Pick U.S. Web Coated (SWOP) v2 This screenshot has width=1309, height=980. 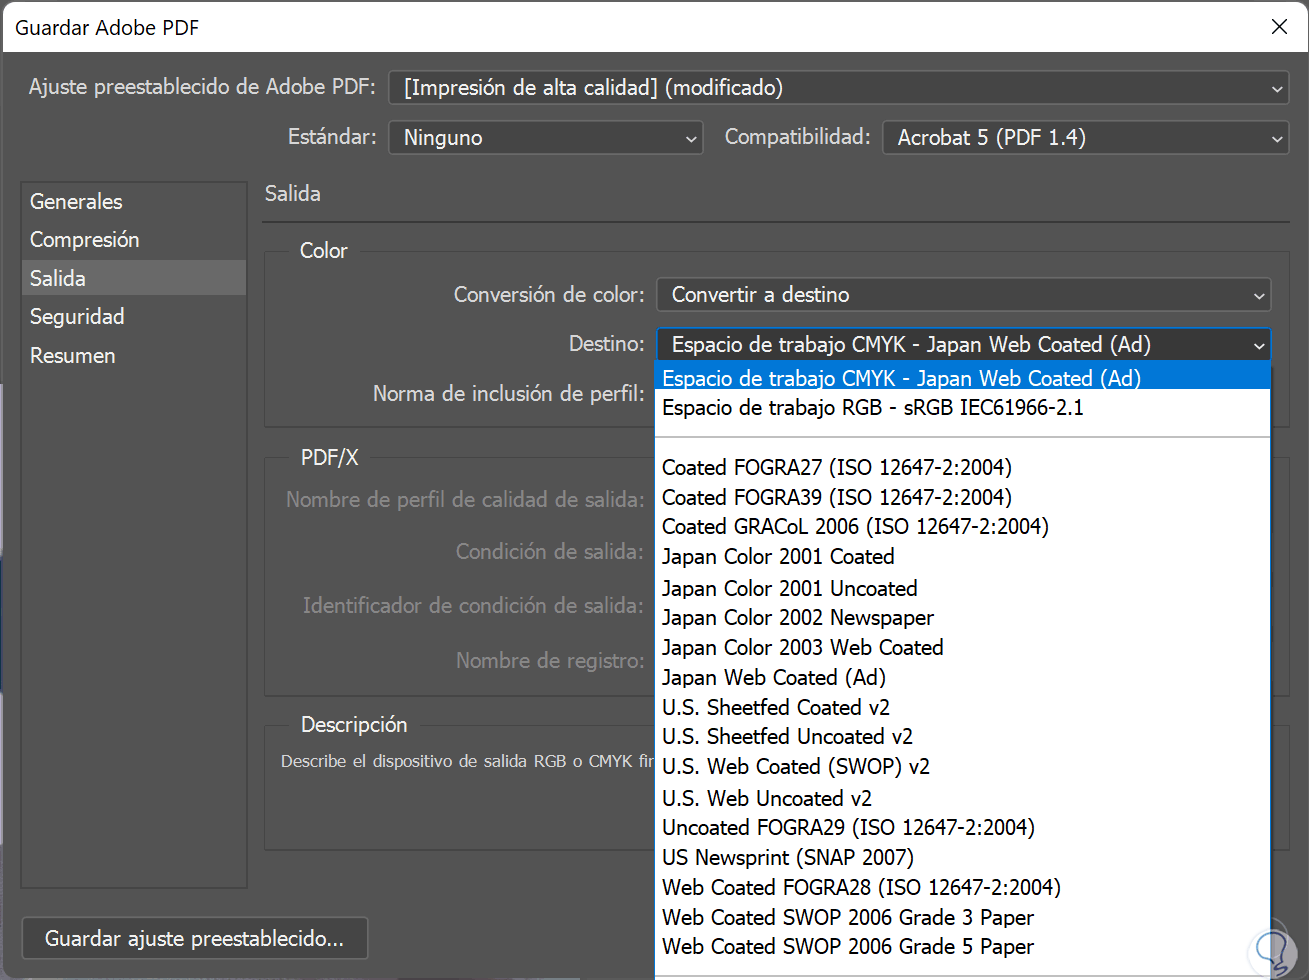pos(795,767)
